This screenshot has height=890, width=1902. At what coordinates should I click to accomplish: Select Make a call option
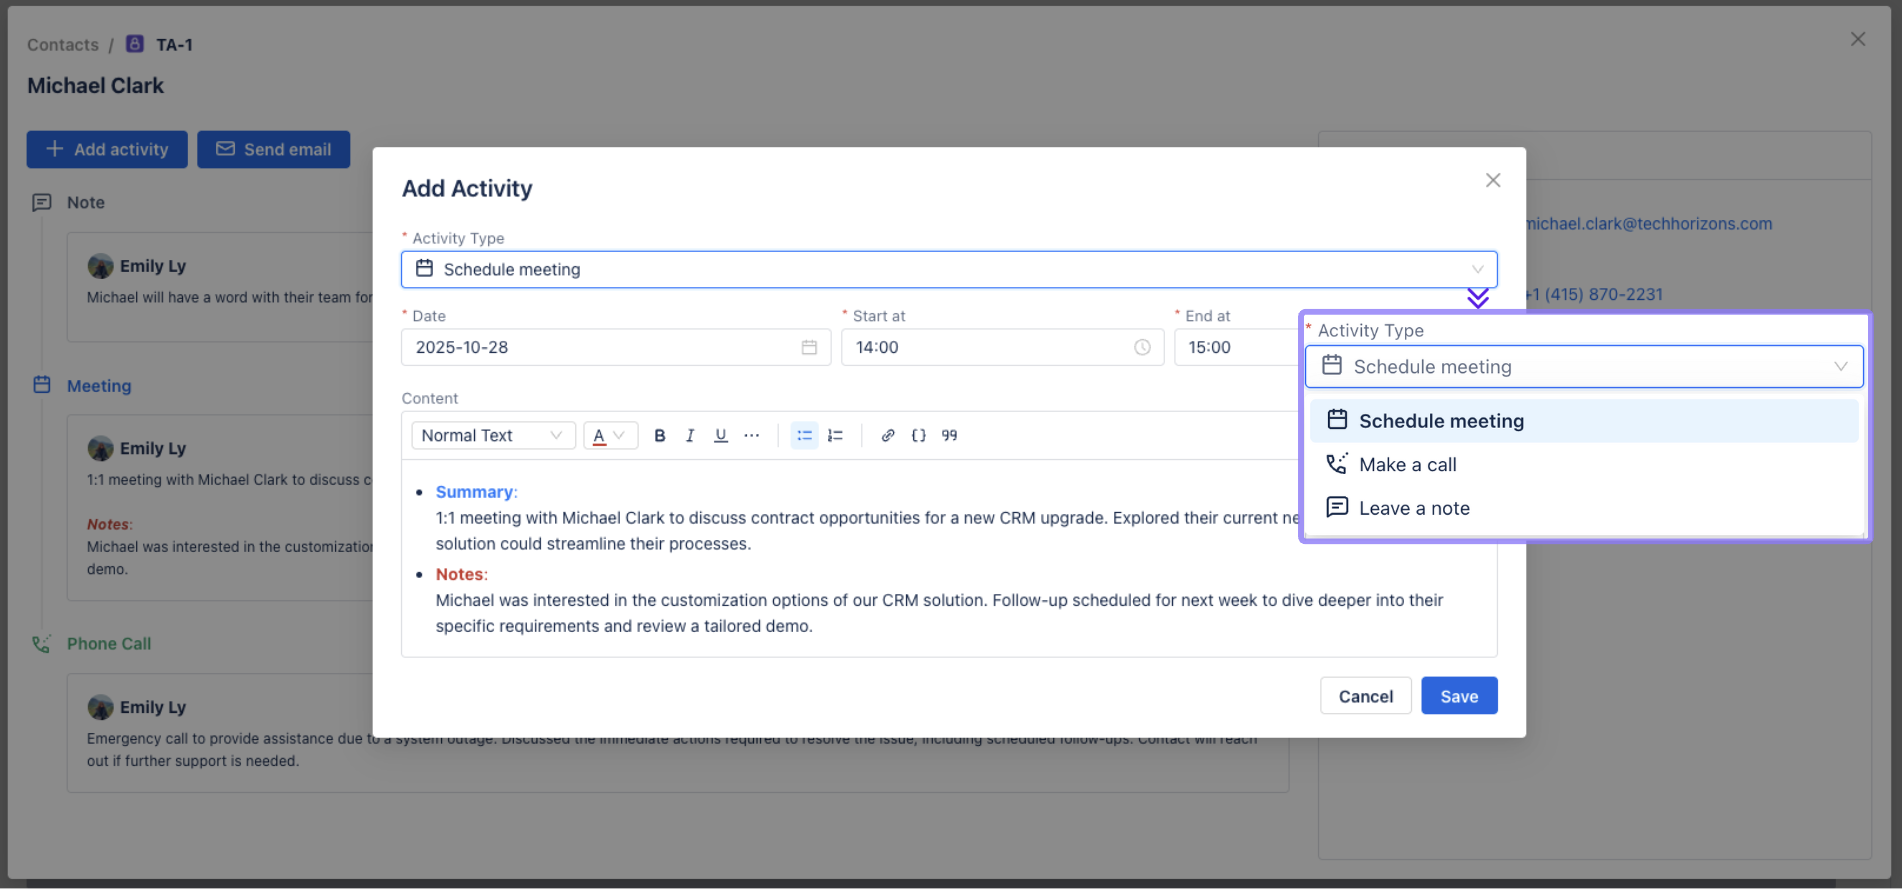pos(1407,465)
